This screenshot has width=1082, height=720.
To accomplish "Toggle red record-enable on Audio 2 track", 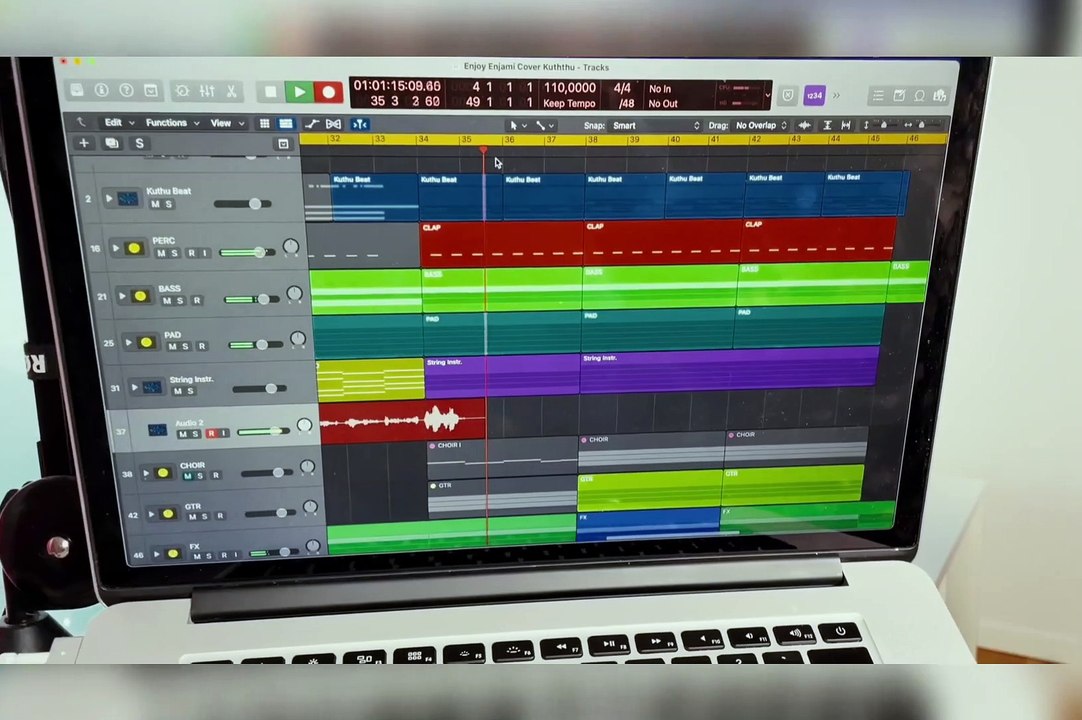I will [211, 434].
